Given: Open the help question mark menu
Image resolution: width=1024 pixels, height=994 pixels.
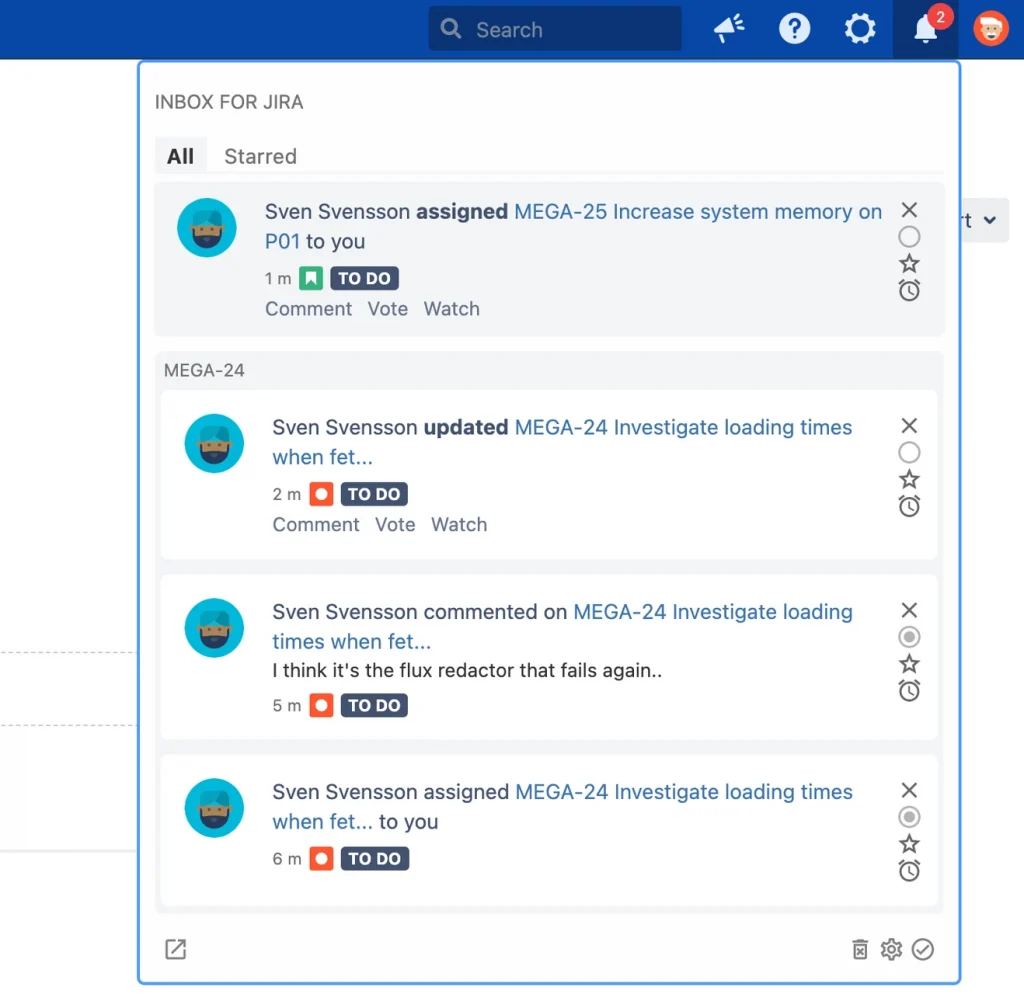Looking at the screenshot, I should coord(794,29).
